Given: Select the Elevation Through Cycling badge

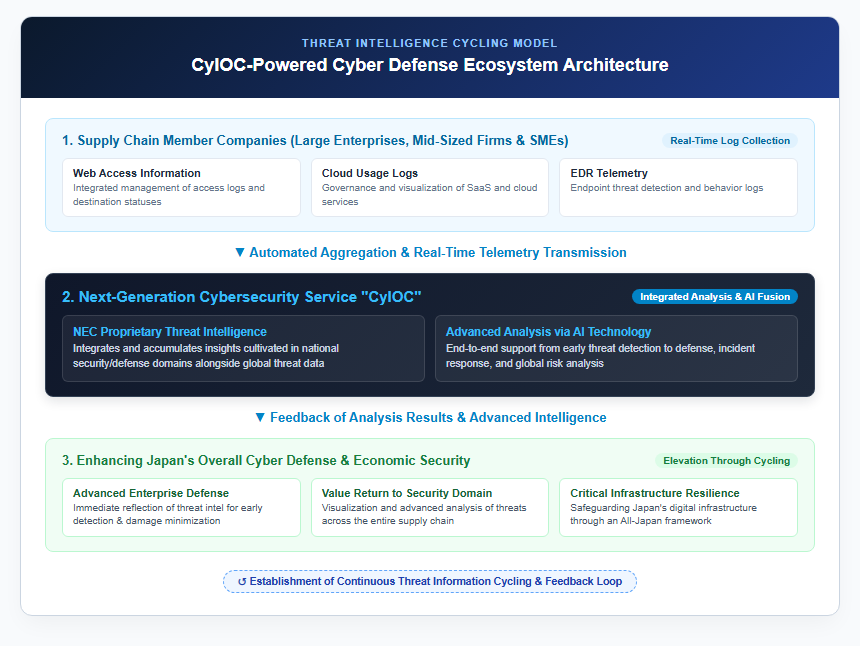Looking at the screenshot, I should (727, 461).
